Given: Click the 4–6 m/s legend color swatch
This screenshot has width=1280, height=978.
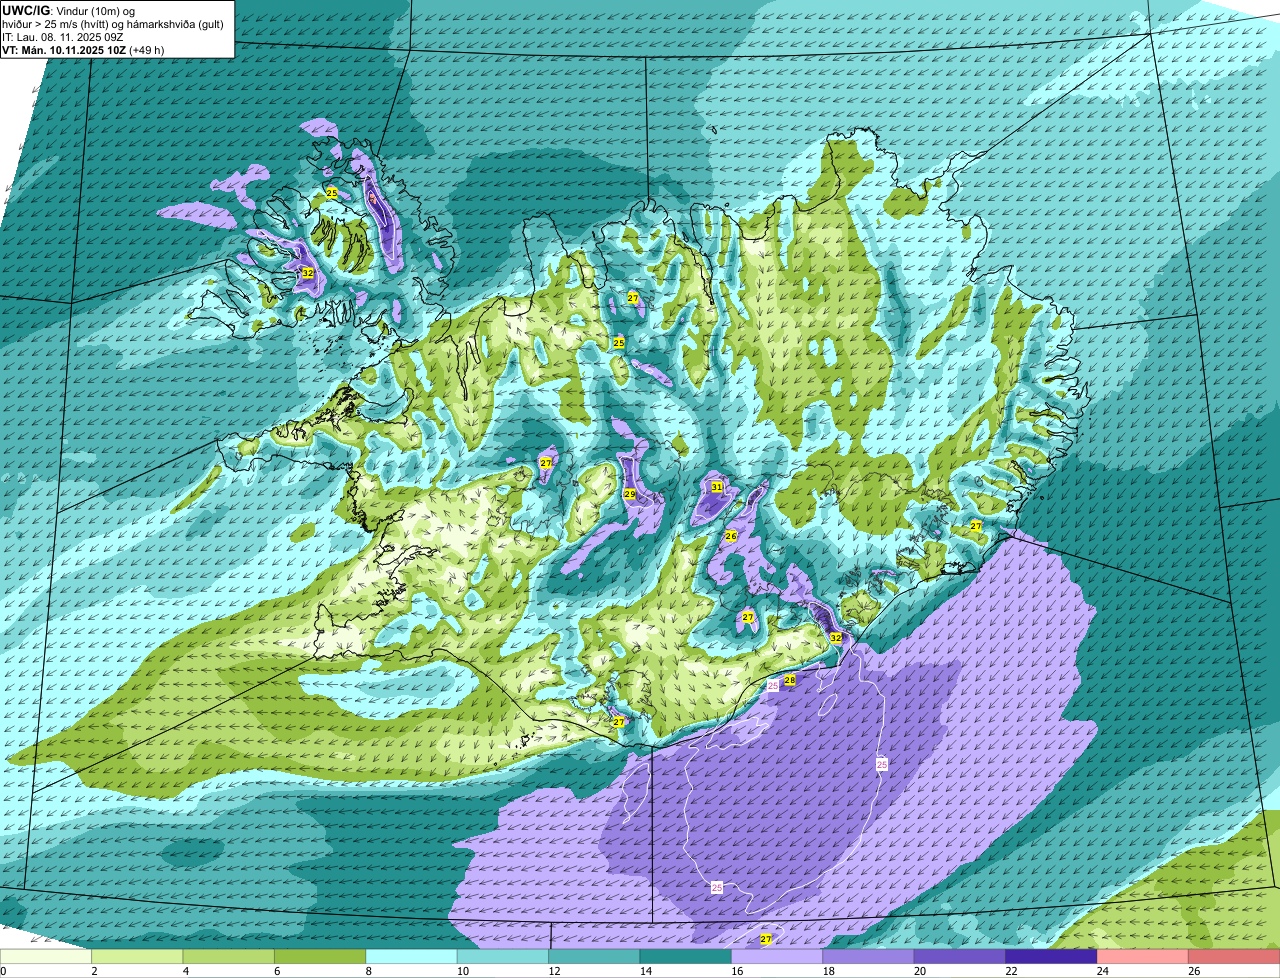Looking at the screenshot, I should (229, 957).
